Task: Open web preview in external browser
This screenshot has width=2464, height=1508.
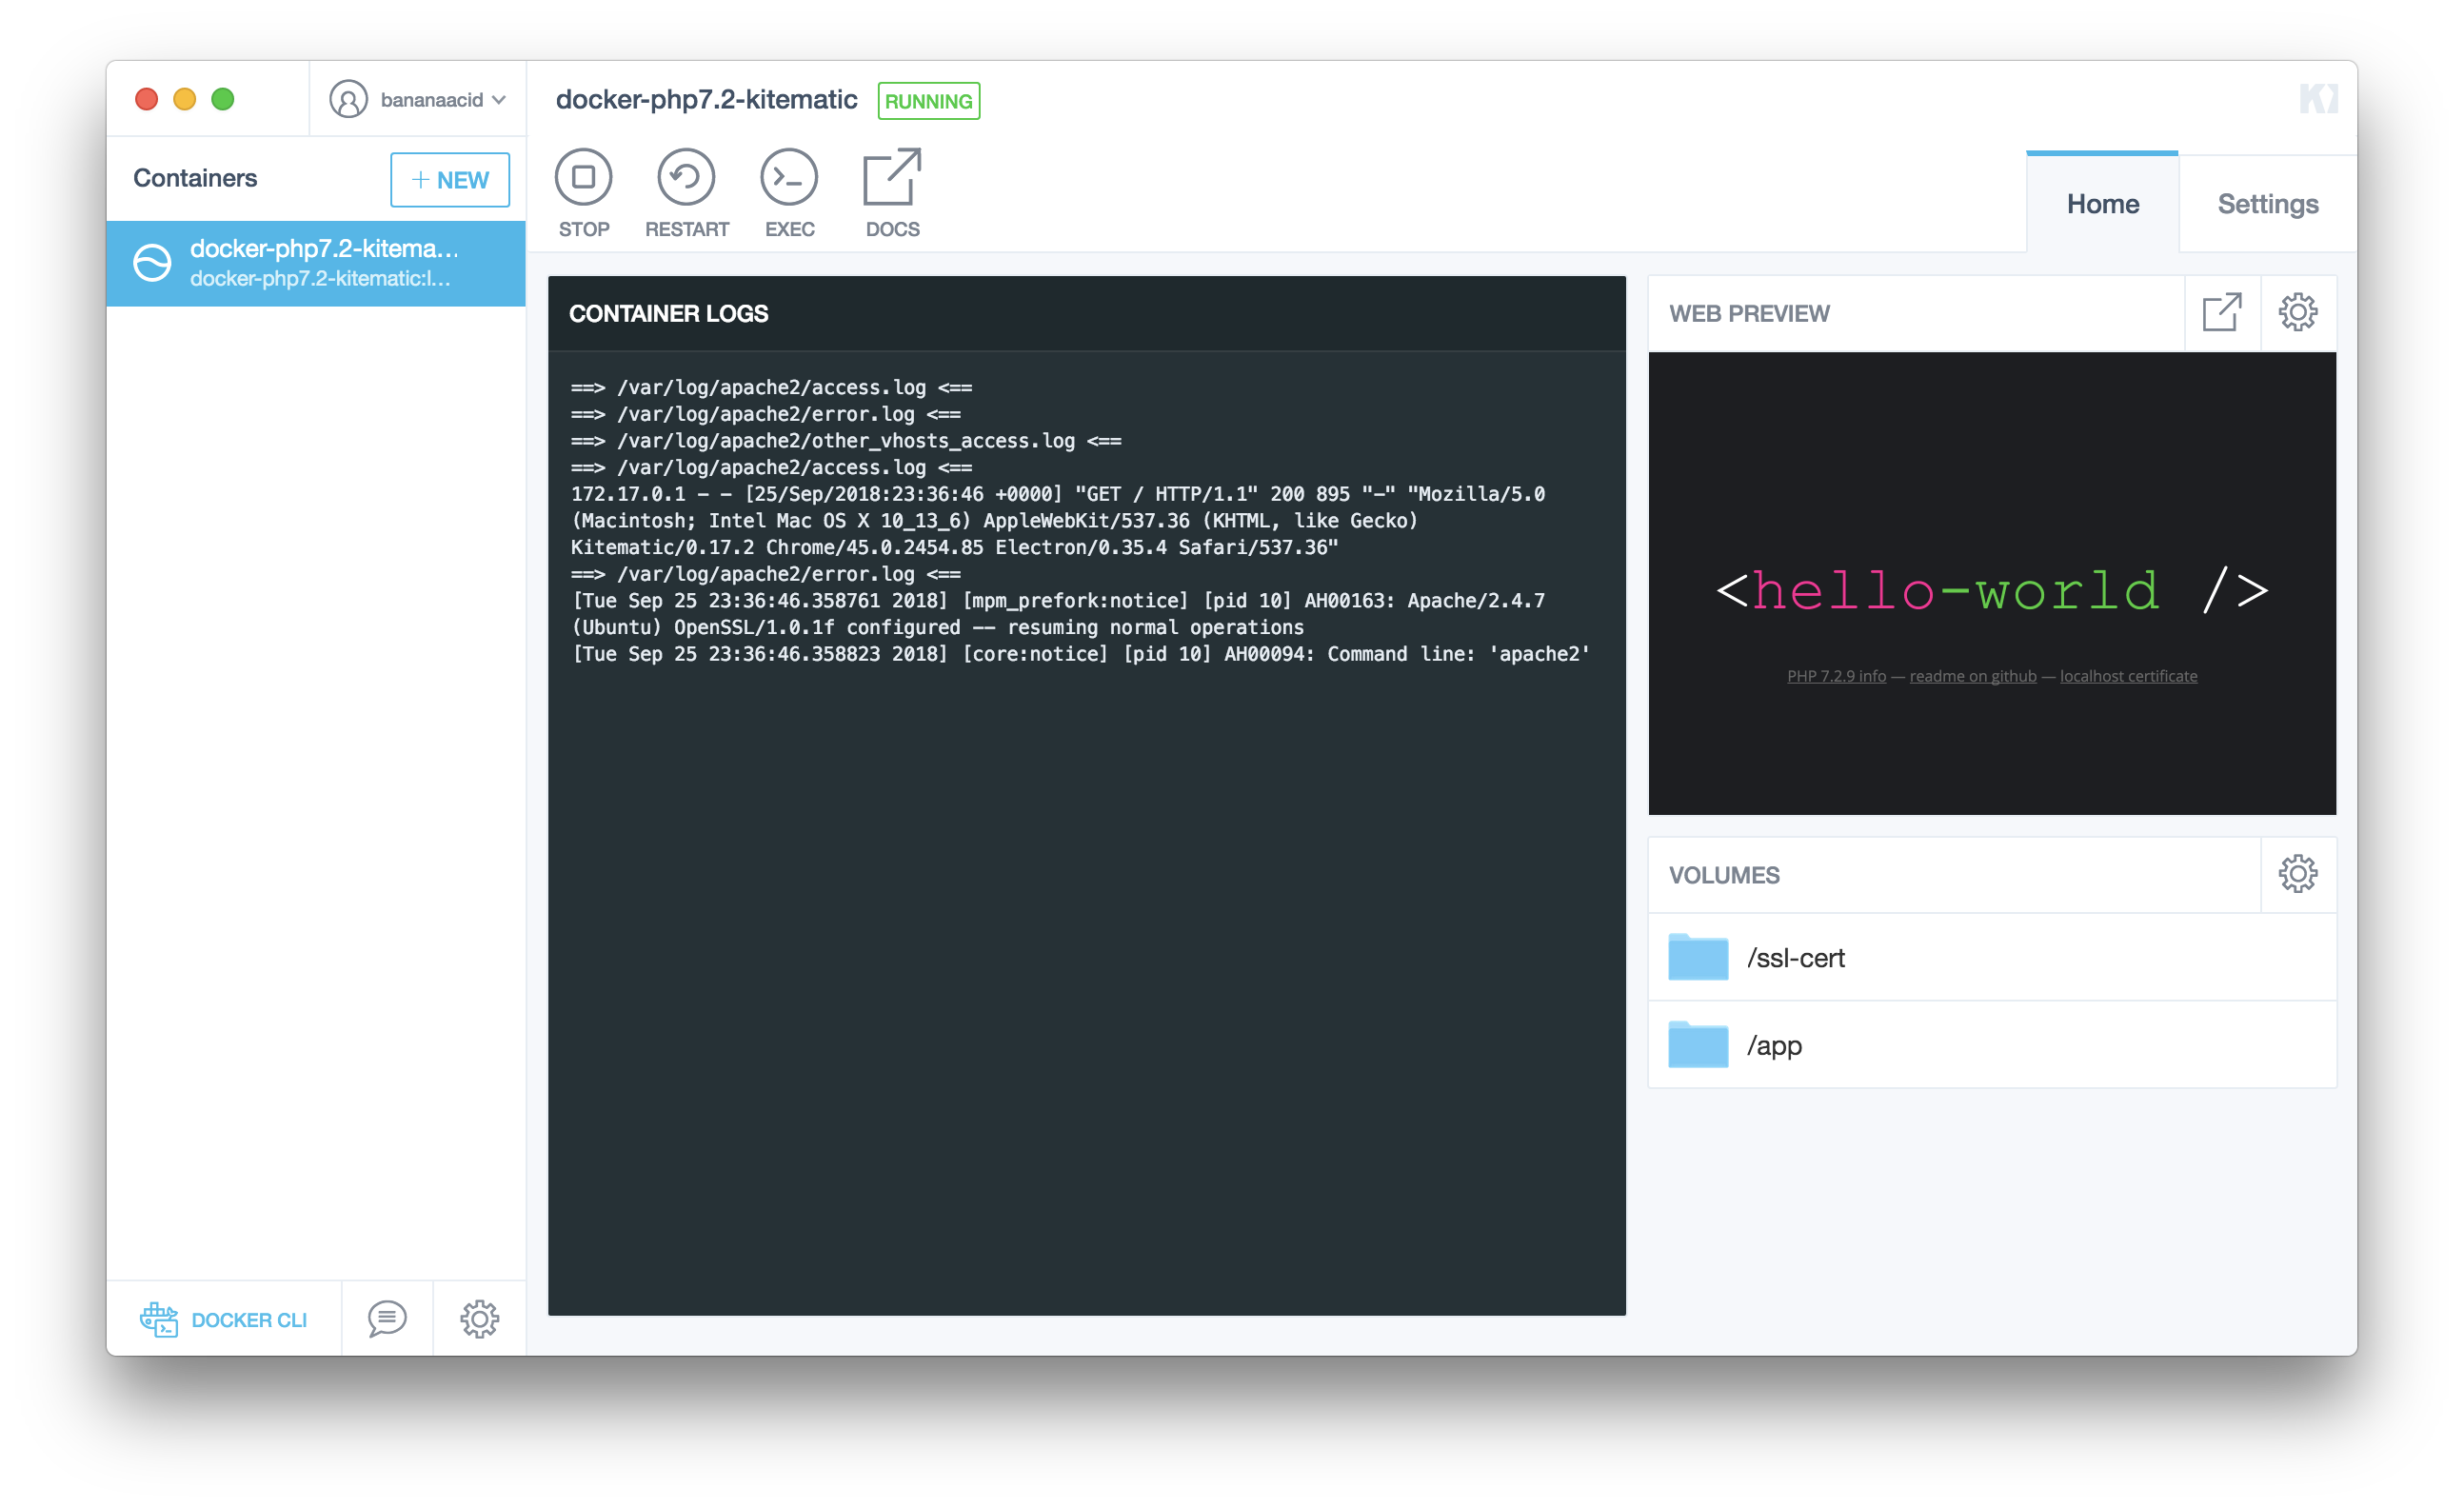Action: pyautogui.click(x=2222, y=313)
